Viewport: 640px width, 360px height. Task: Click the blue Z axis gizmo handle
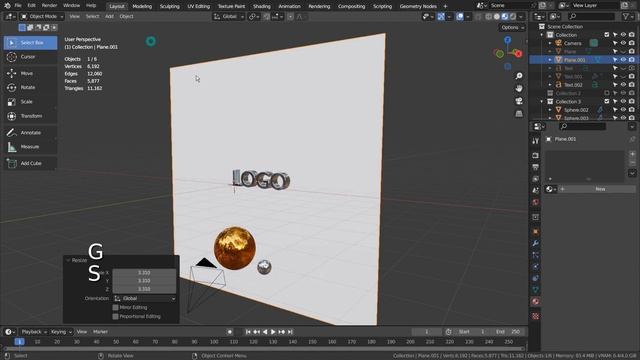[507, 40]
